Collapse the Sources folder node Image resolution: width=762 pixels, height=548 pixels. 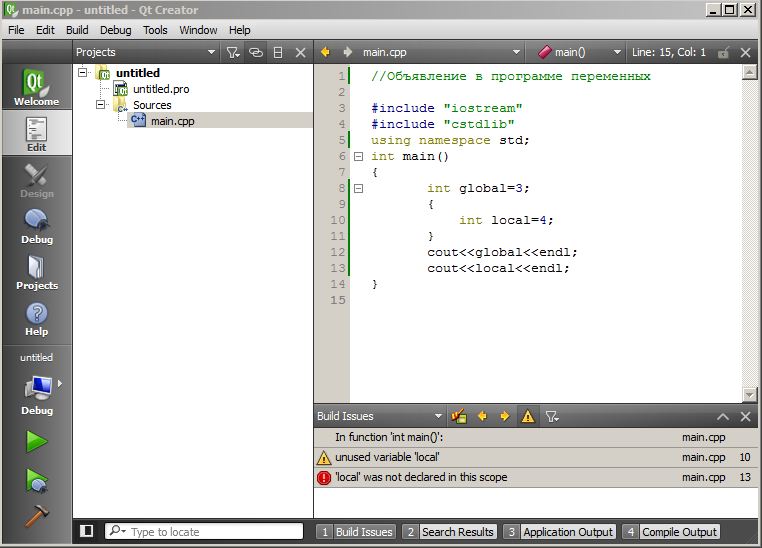point(101,104)
